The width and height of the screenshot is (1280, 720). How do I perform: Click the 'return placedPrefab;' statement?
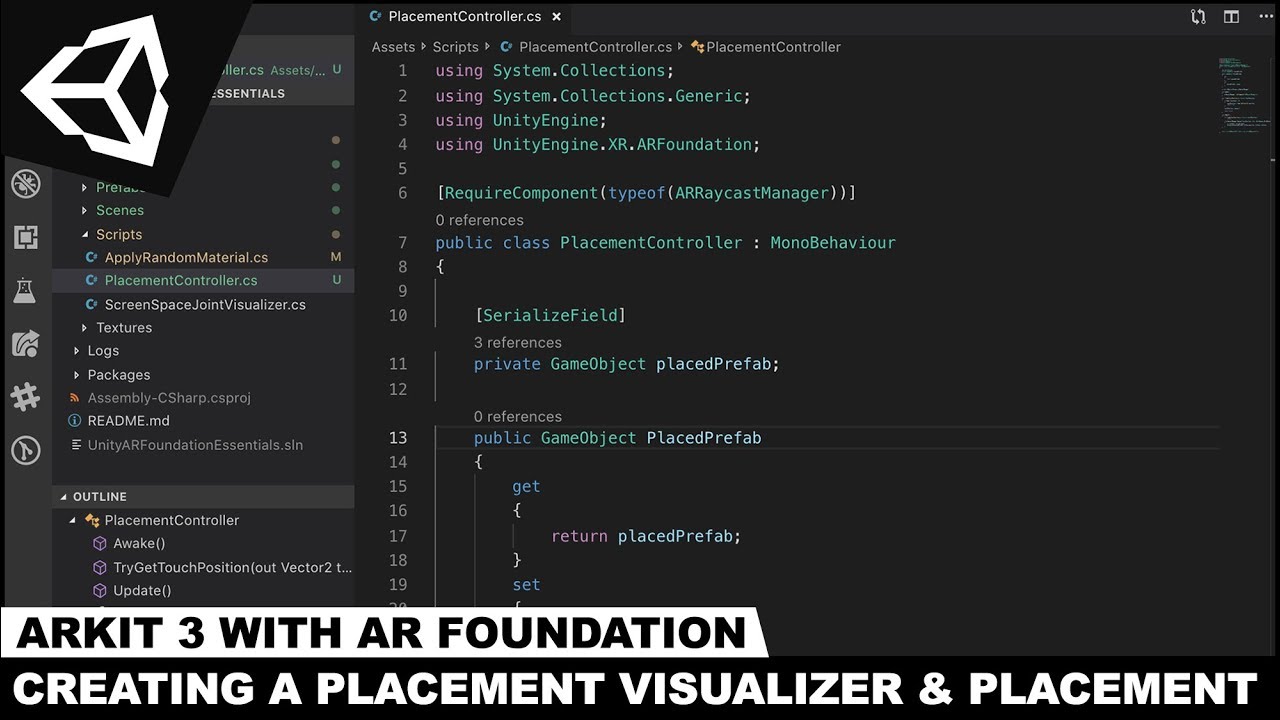tap(646, 537)
